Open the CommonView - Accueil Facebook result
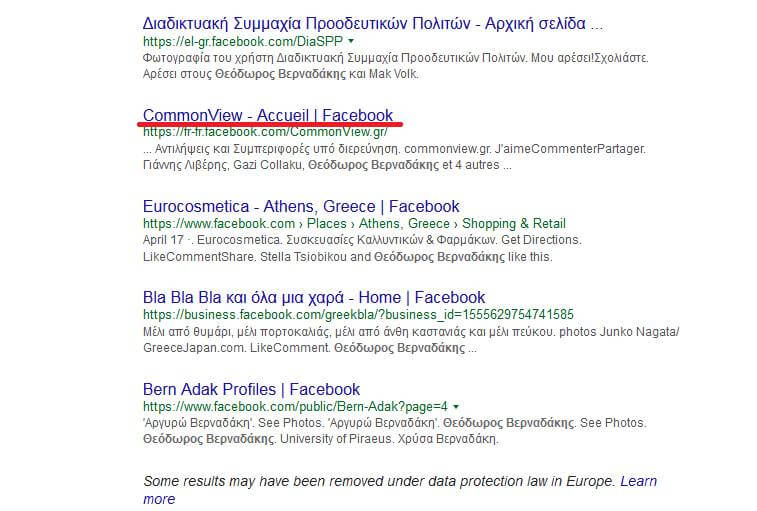Image resolution: width=757 pixels, height=511 pixels. pyautogui.click(x=267, y=114)
